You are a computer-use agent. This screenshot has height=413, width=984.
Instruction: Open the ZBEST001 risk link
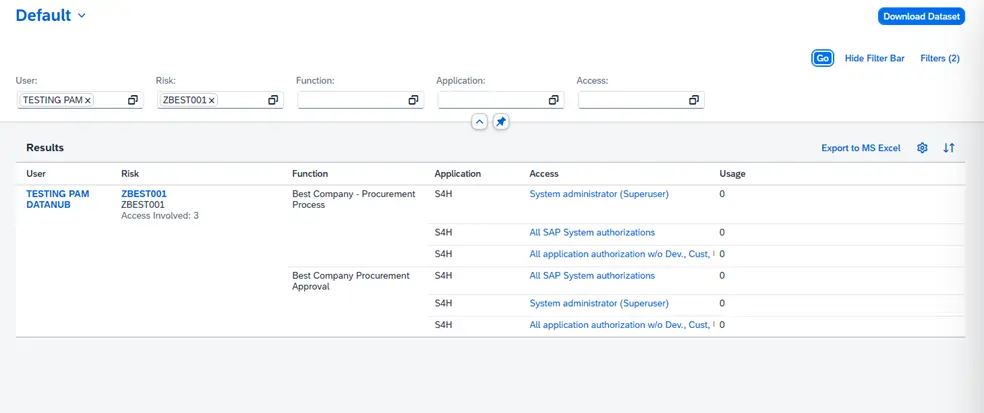(x=144, y=194)
